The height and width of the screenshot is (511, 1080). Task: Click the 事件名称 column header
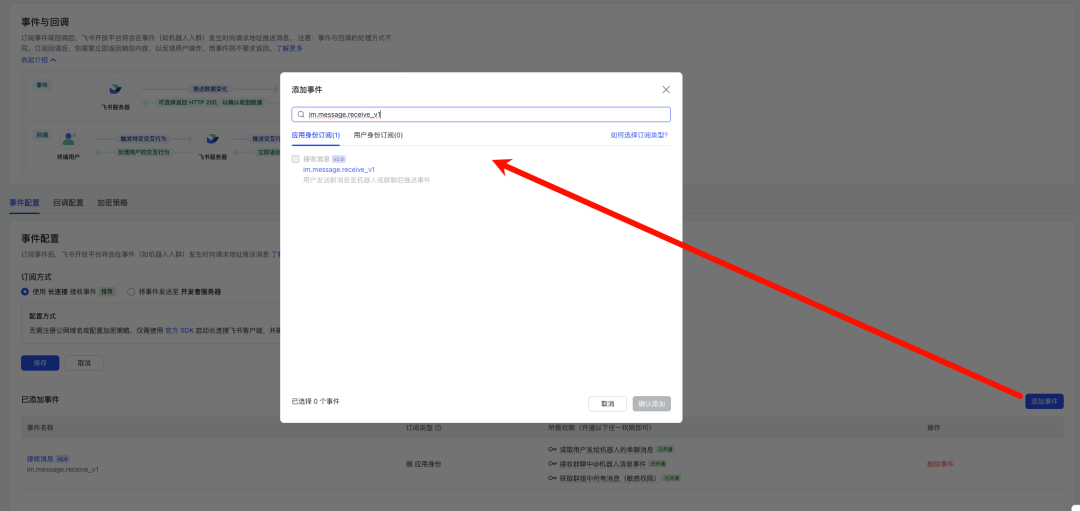pos(40,428)
